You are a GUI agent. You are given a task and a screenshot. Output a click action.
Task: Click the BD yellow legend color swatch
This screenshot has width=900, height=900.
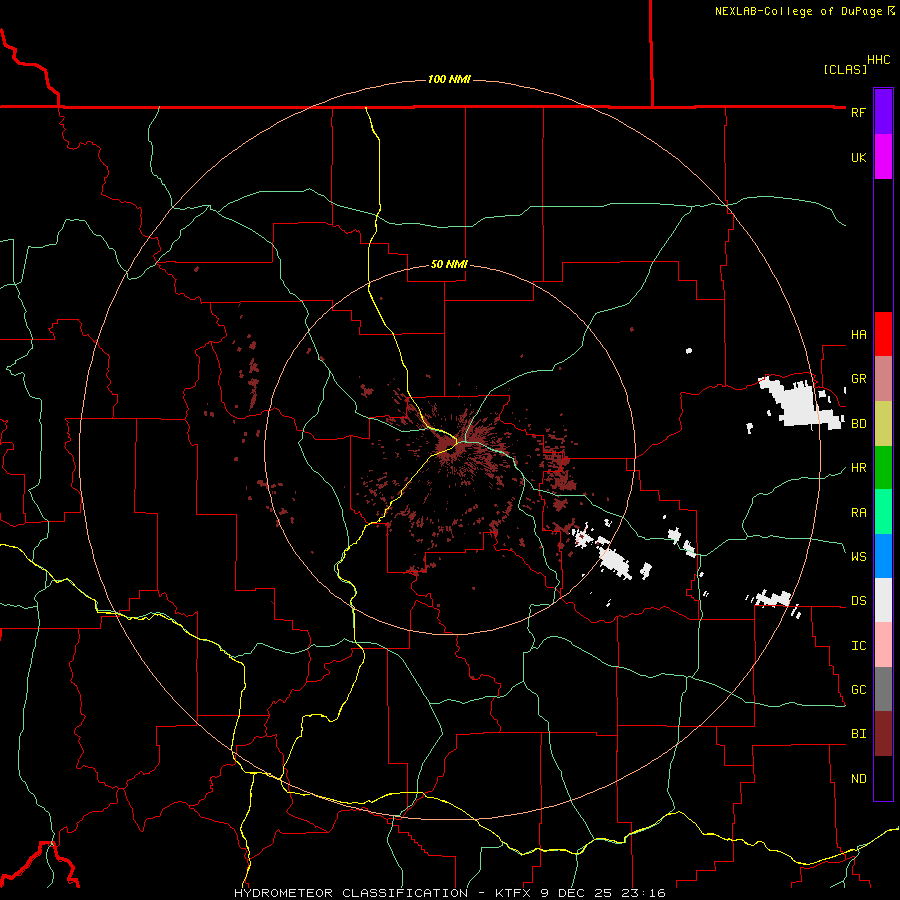click(x=883, y=424)
